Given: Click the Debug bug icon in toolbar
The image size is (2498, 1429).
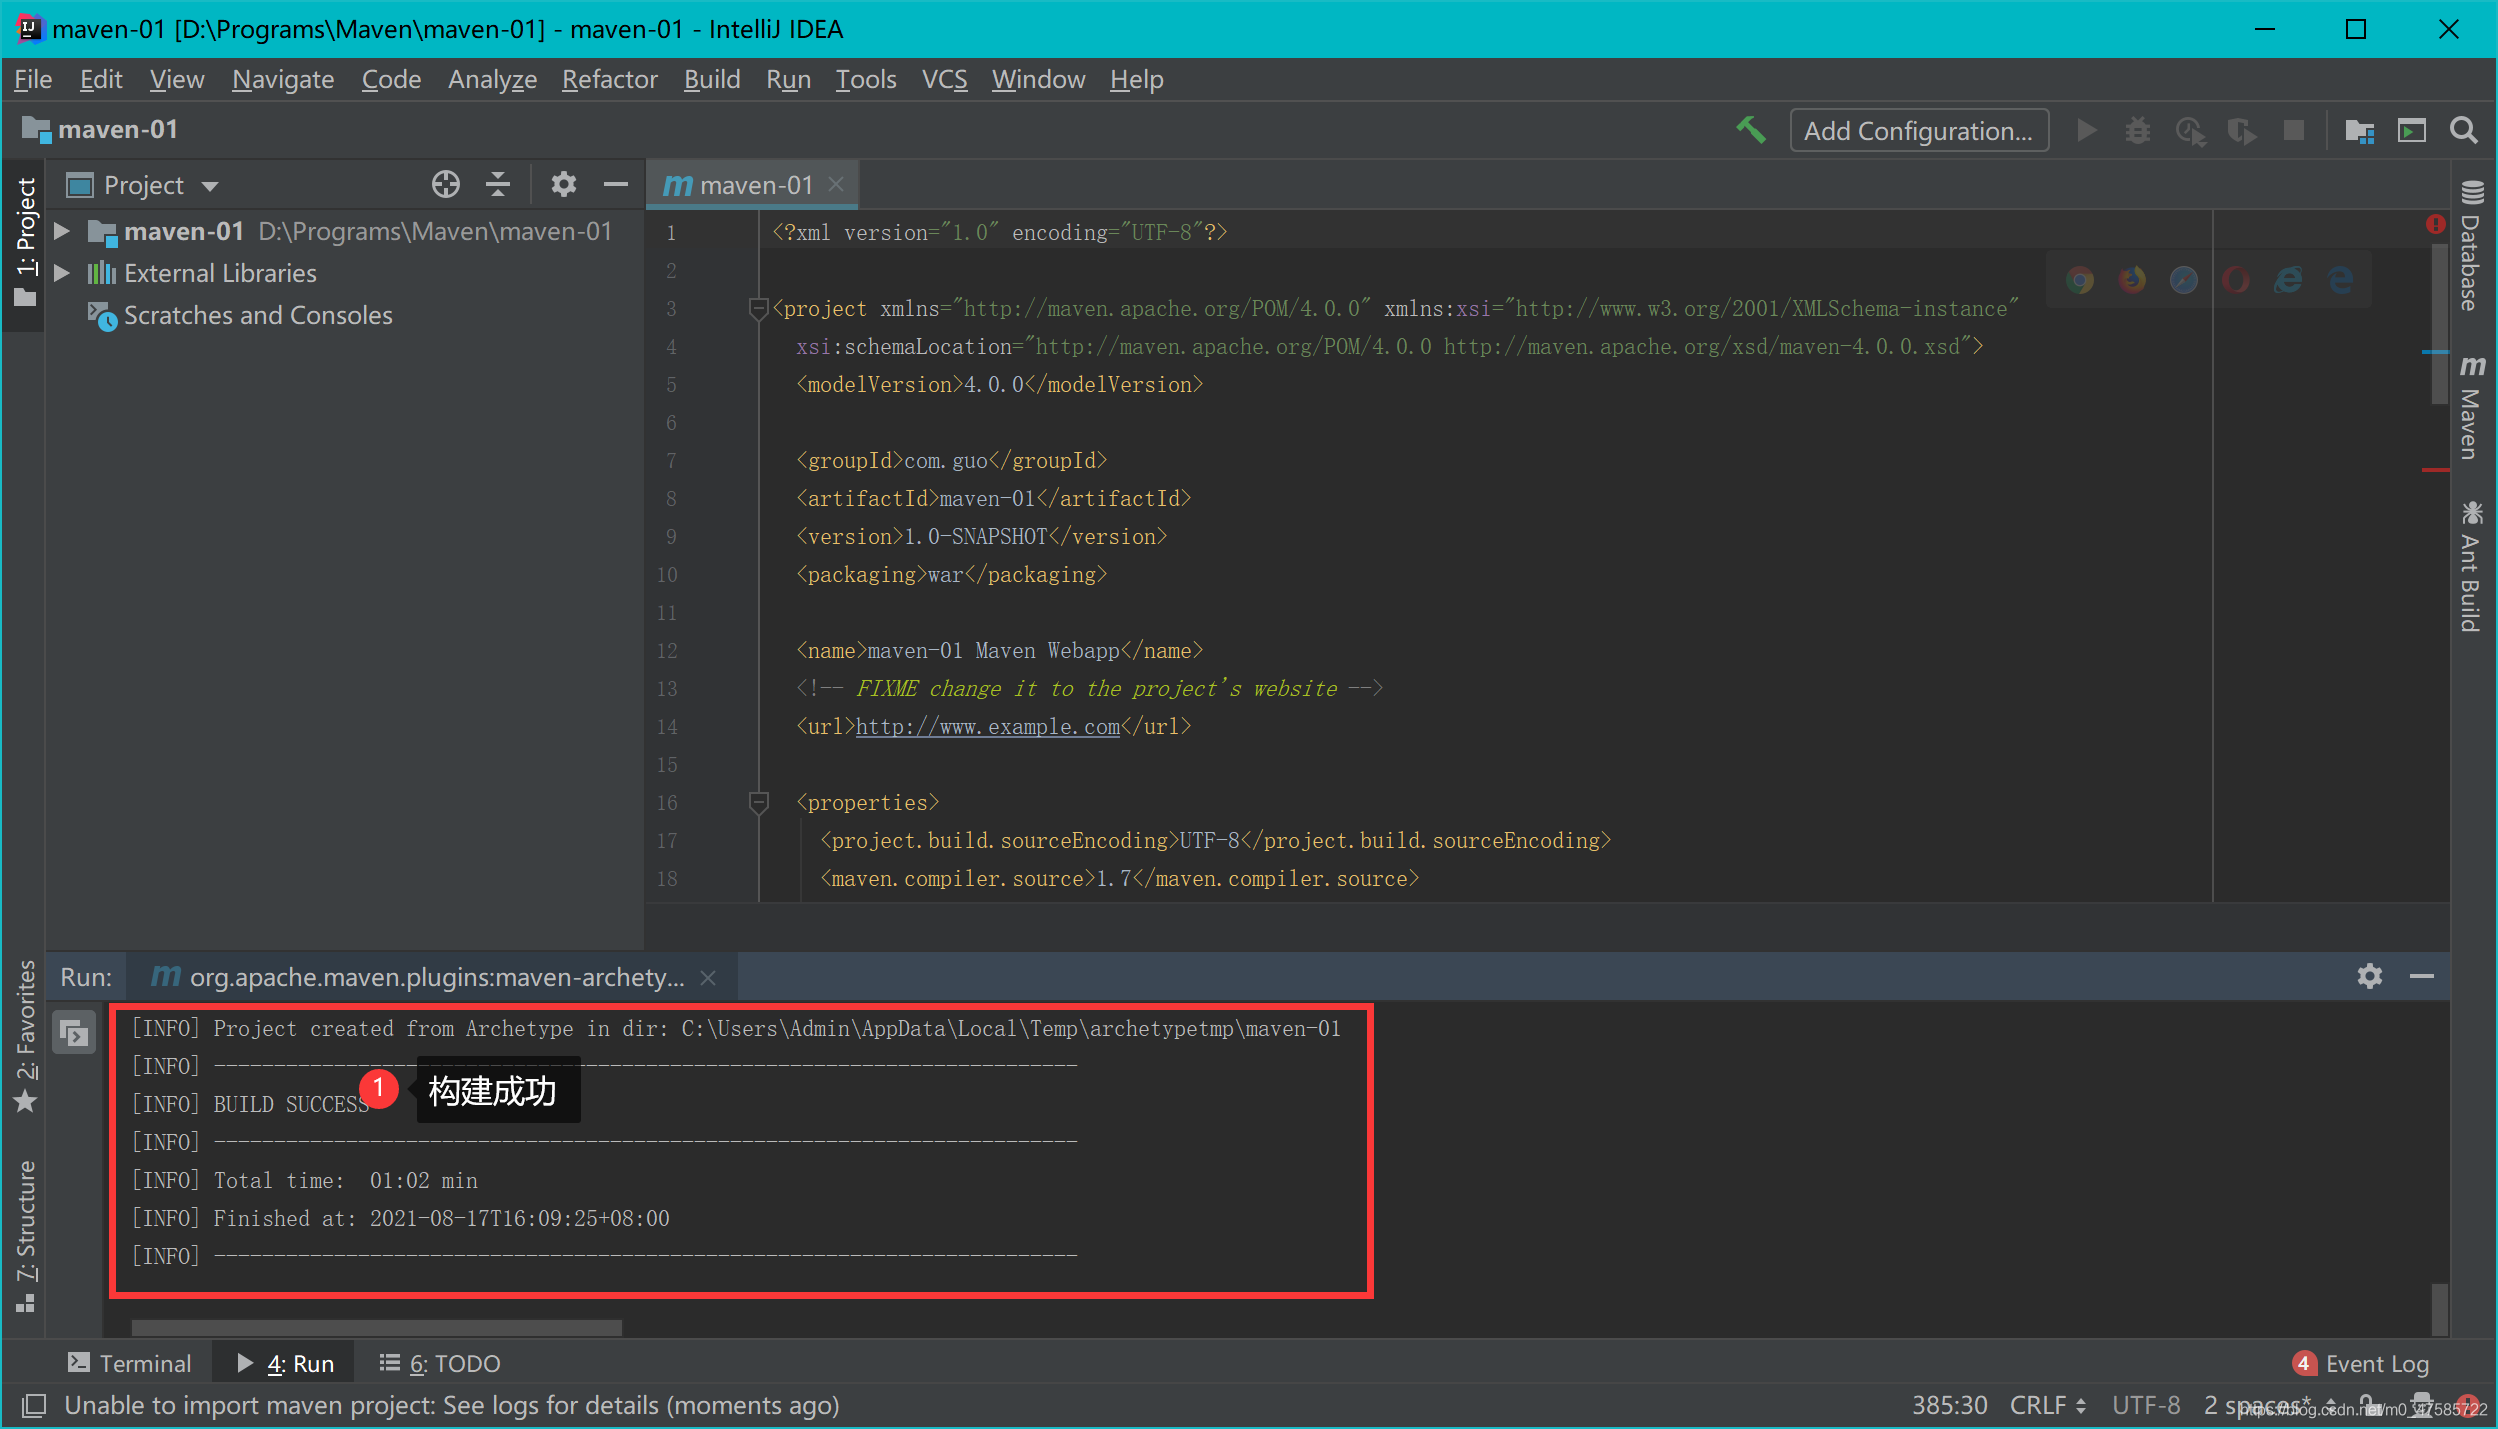Looking at the screenshot, I should click(x=2137, y=131).
